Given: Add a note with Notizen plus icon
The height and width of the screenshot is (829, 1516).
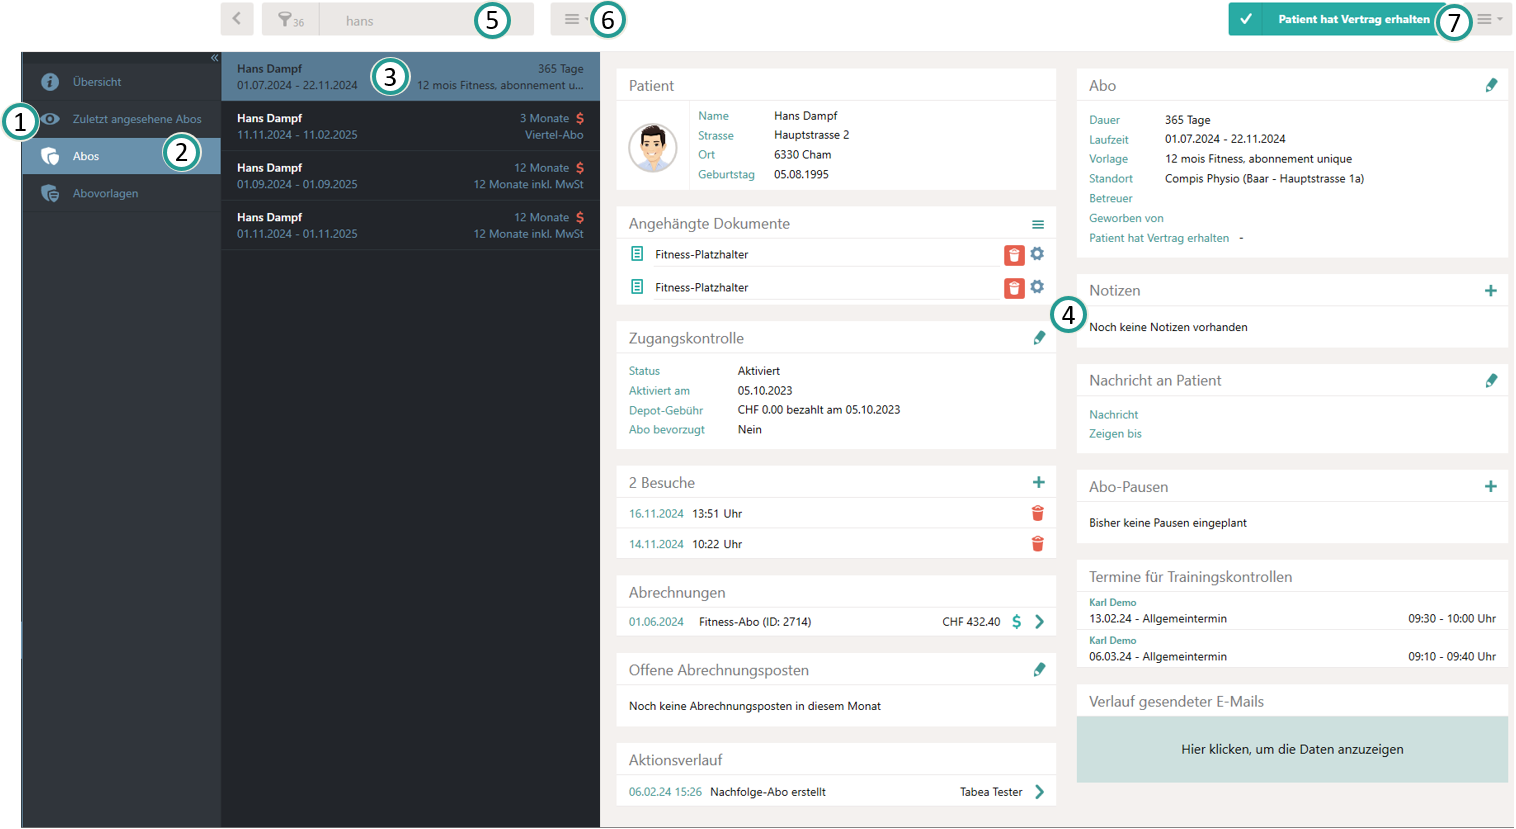Looking at the screenshot, I should coord(1490,290).
